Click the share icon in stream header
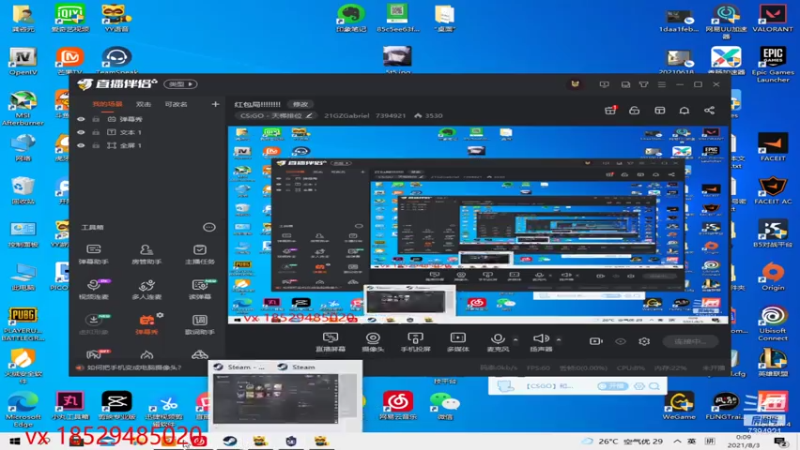This screenshot has width=800, height=450. click(x=709, y=110)
